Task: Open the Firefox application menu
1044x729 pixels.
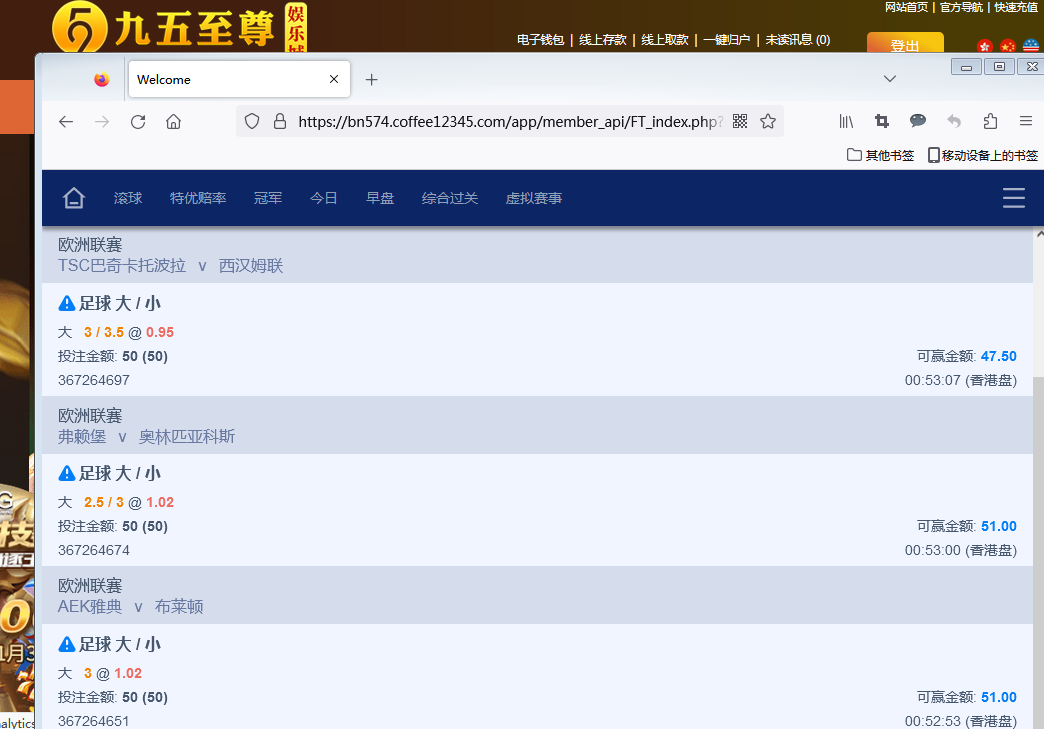Action: tap(1025, 121)
